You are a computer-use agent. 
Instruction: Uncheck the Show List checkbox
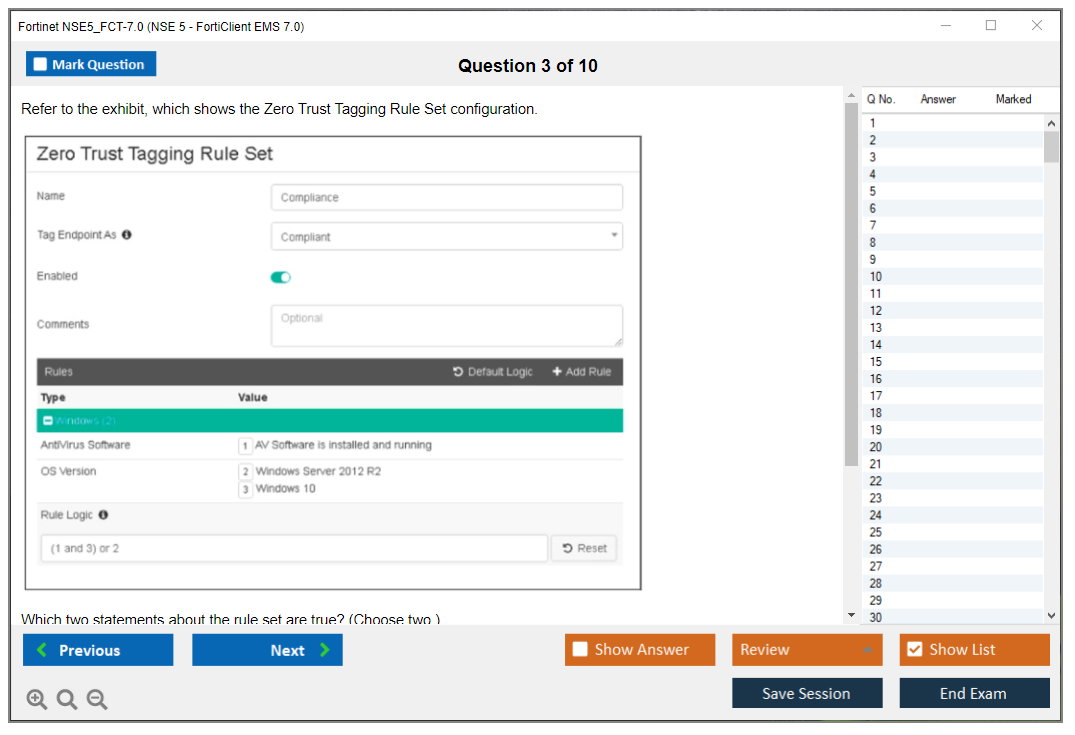(x=914, y=649)
